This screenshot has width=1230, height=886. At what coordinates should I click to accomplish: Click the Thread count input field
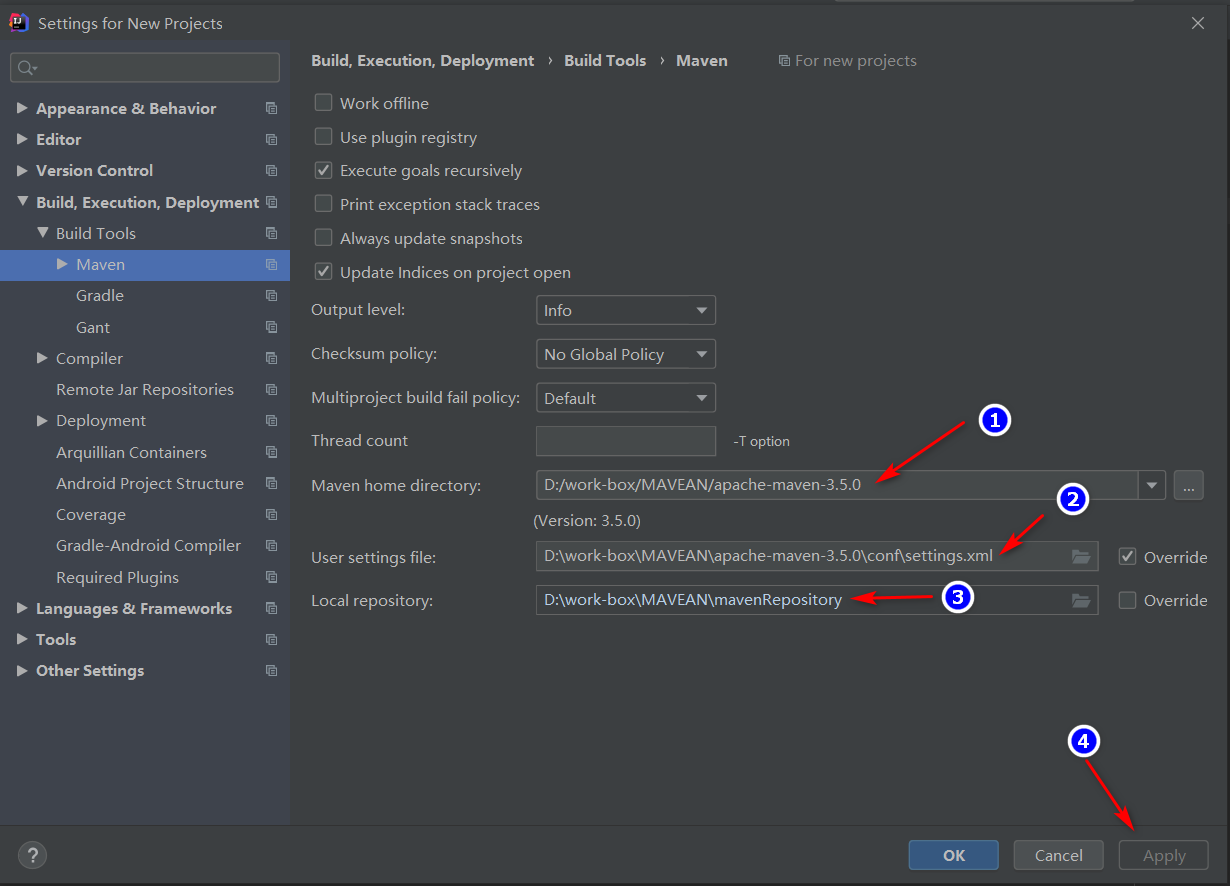tap(625, 441)
